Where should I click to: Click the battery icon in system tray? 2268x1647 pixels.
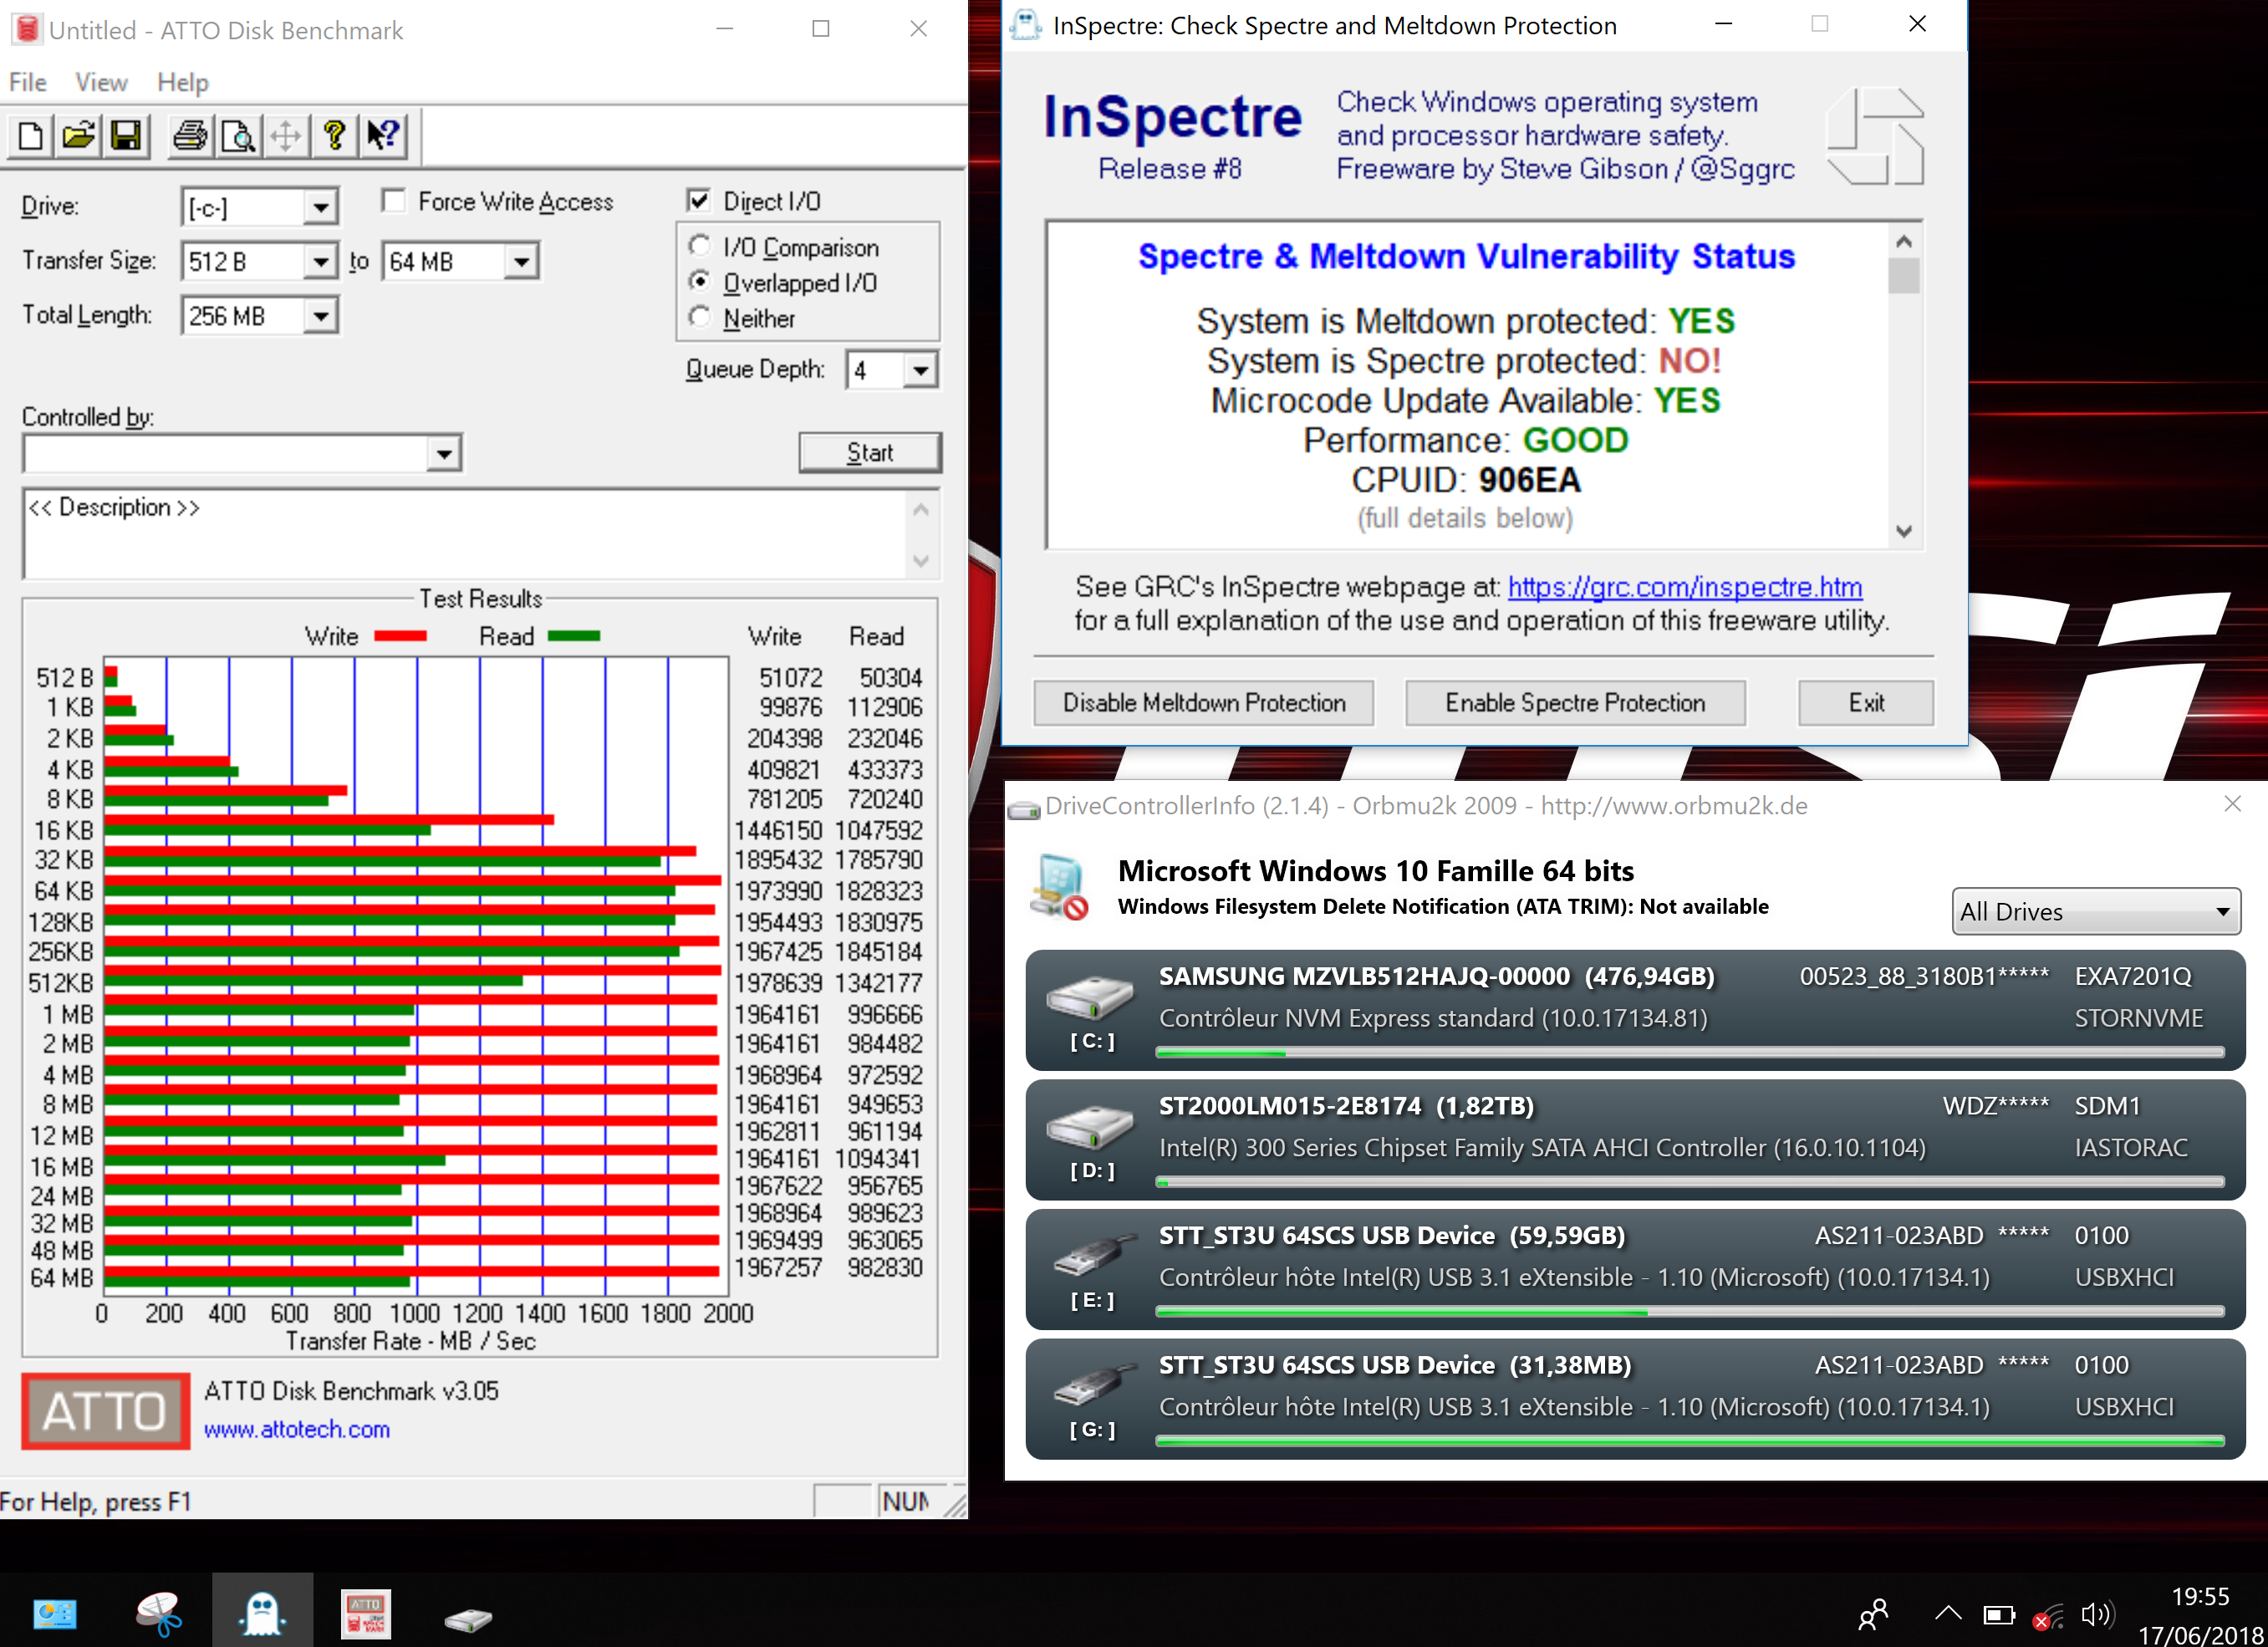[1999, 1614]
